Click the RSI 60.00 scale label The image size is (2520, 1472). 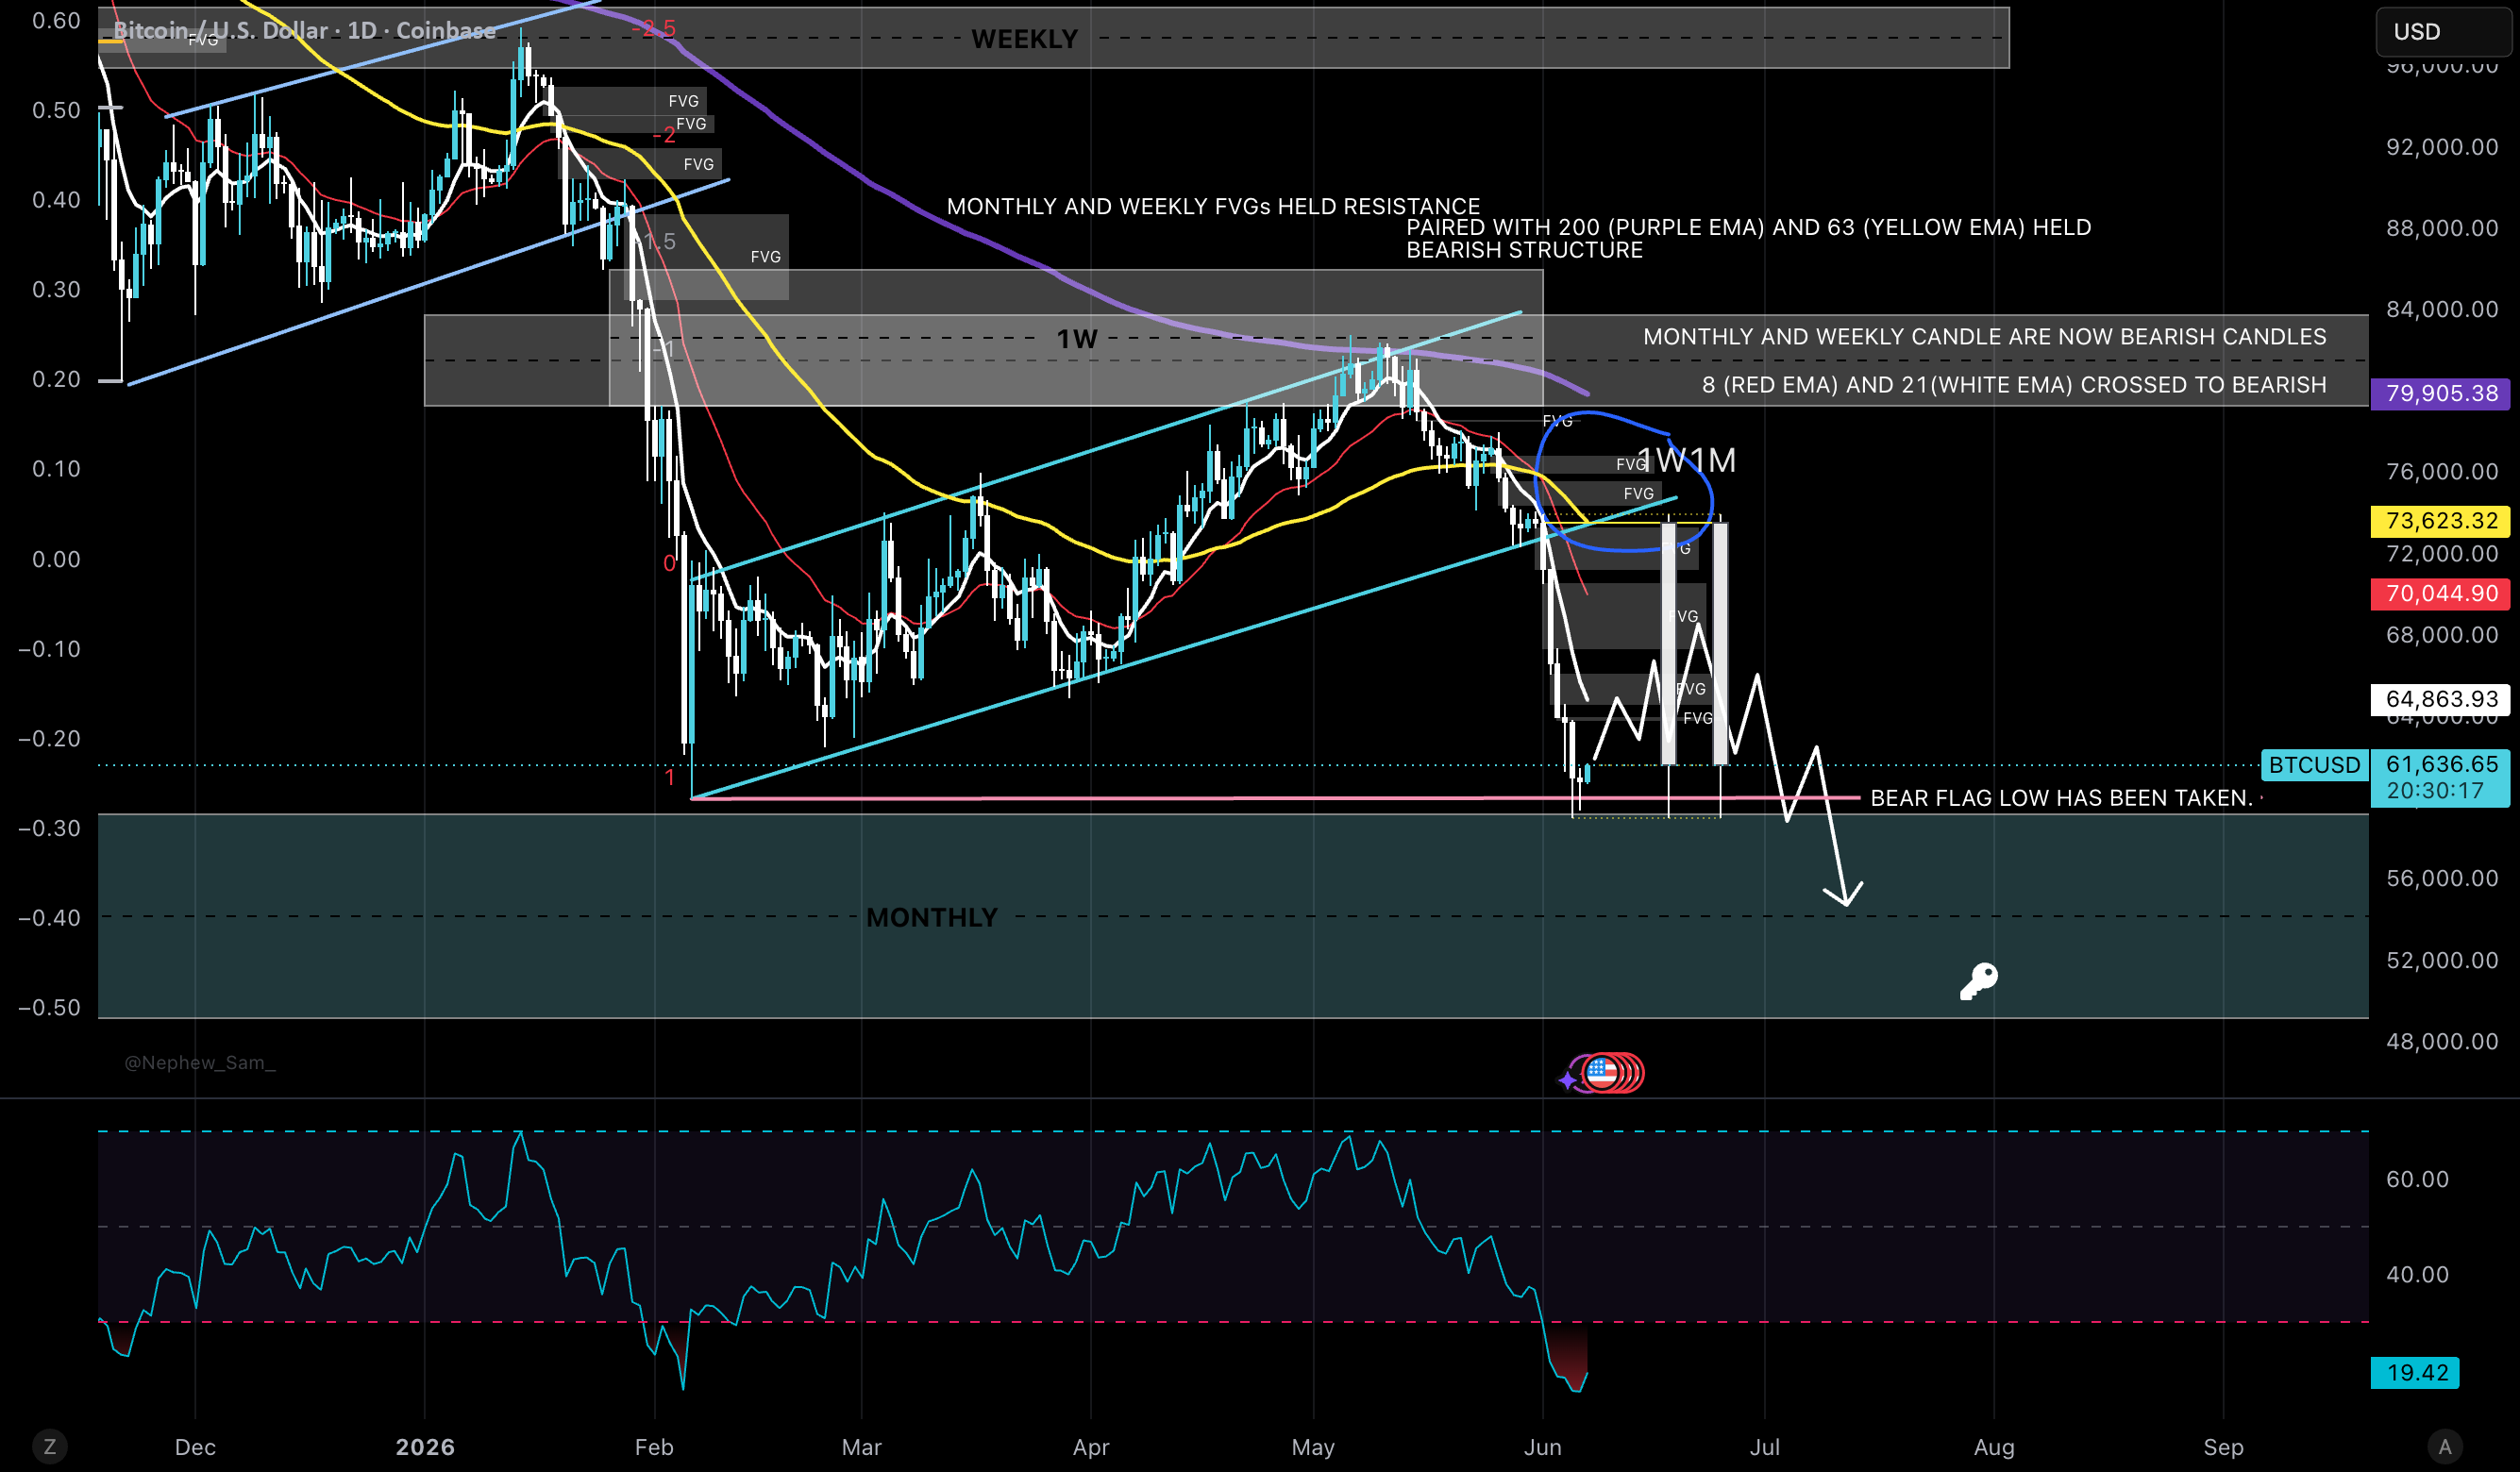2417,1179
